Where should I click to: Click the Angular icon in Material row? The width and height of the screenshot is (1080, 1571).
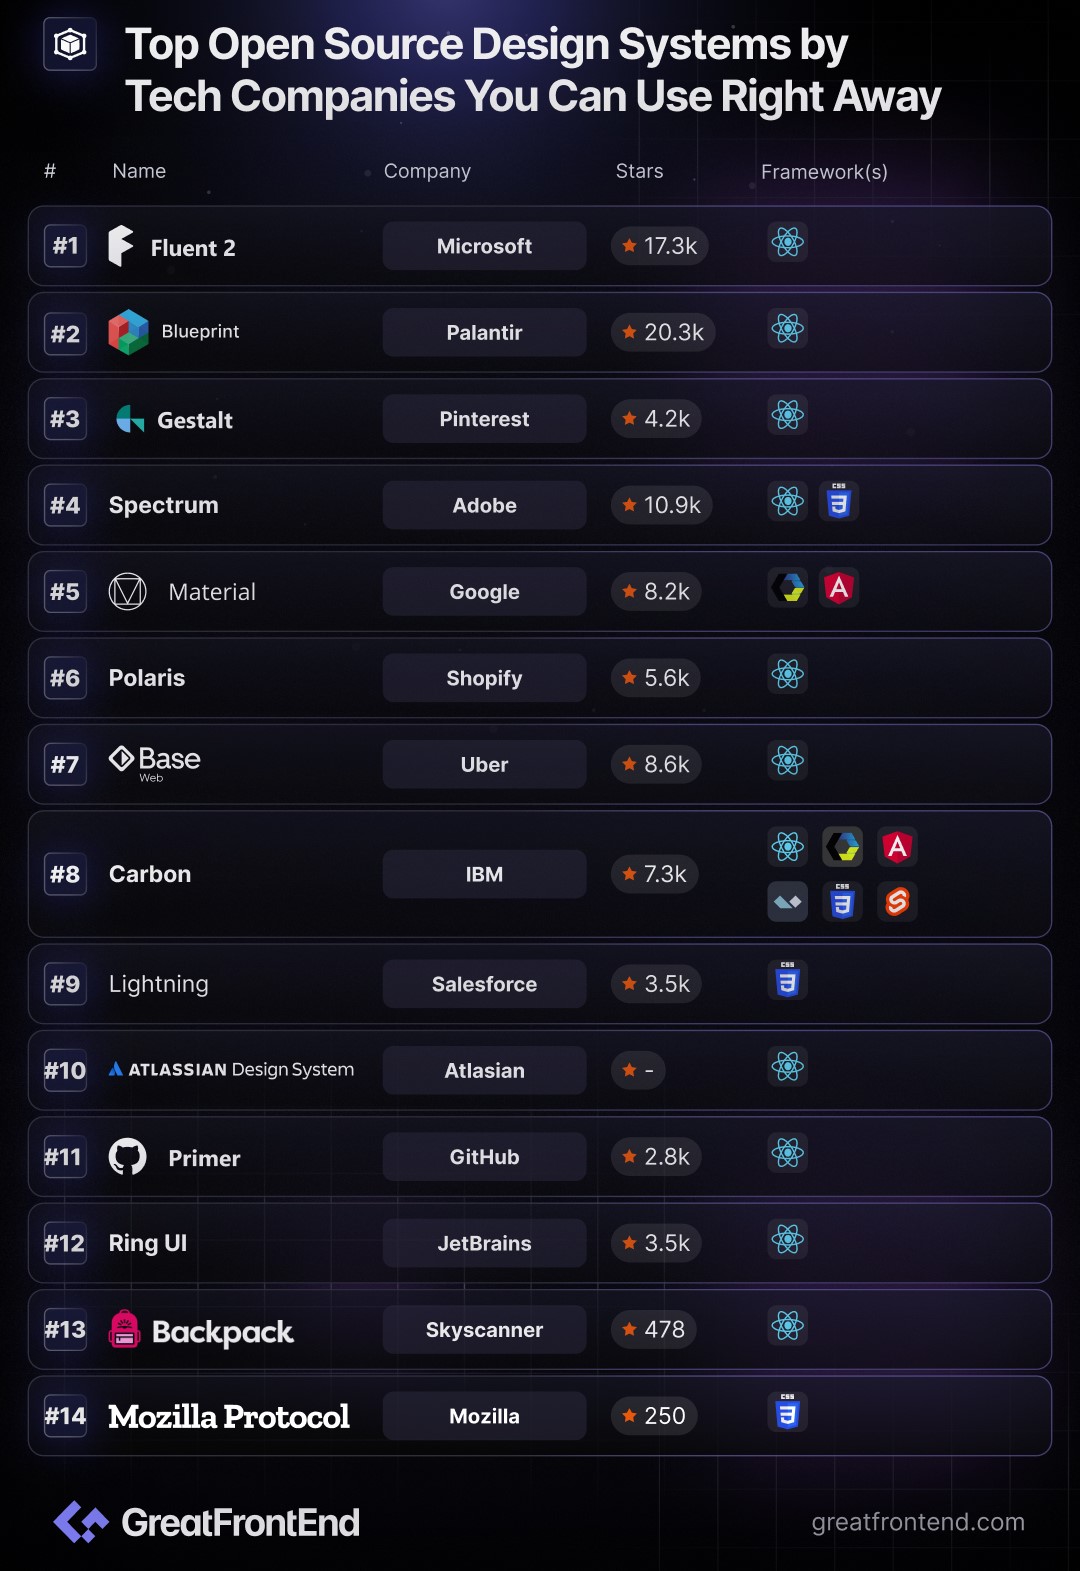pos(839,588)
